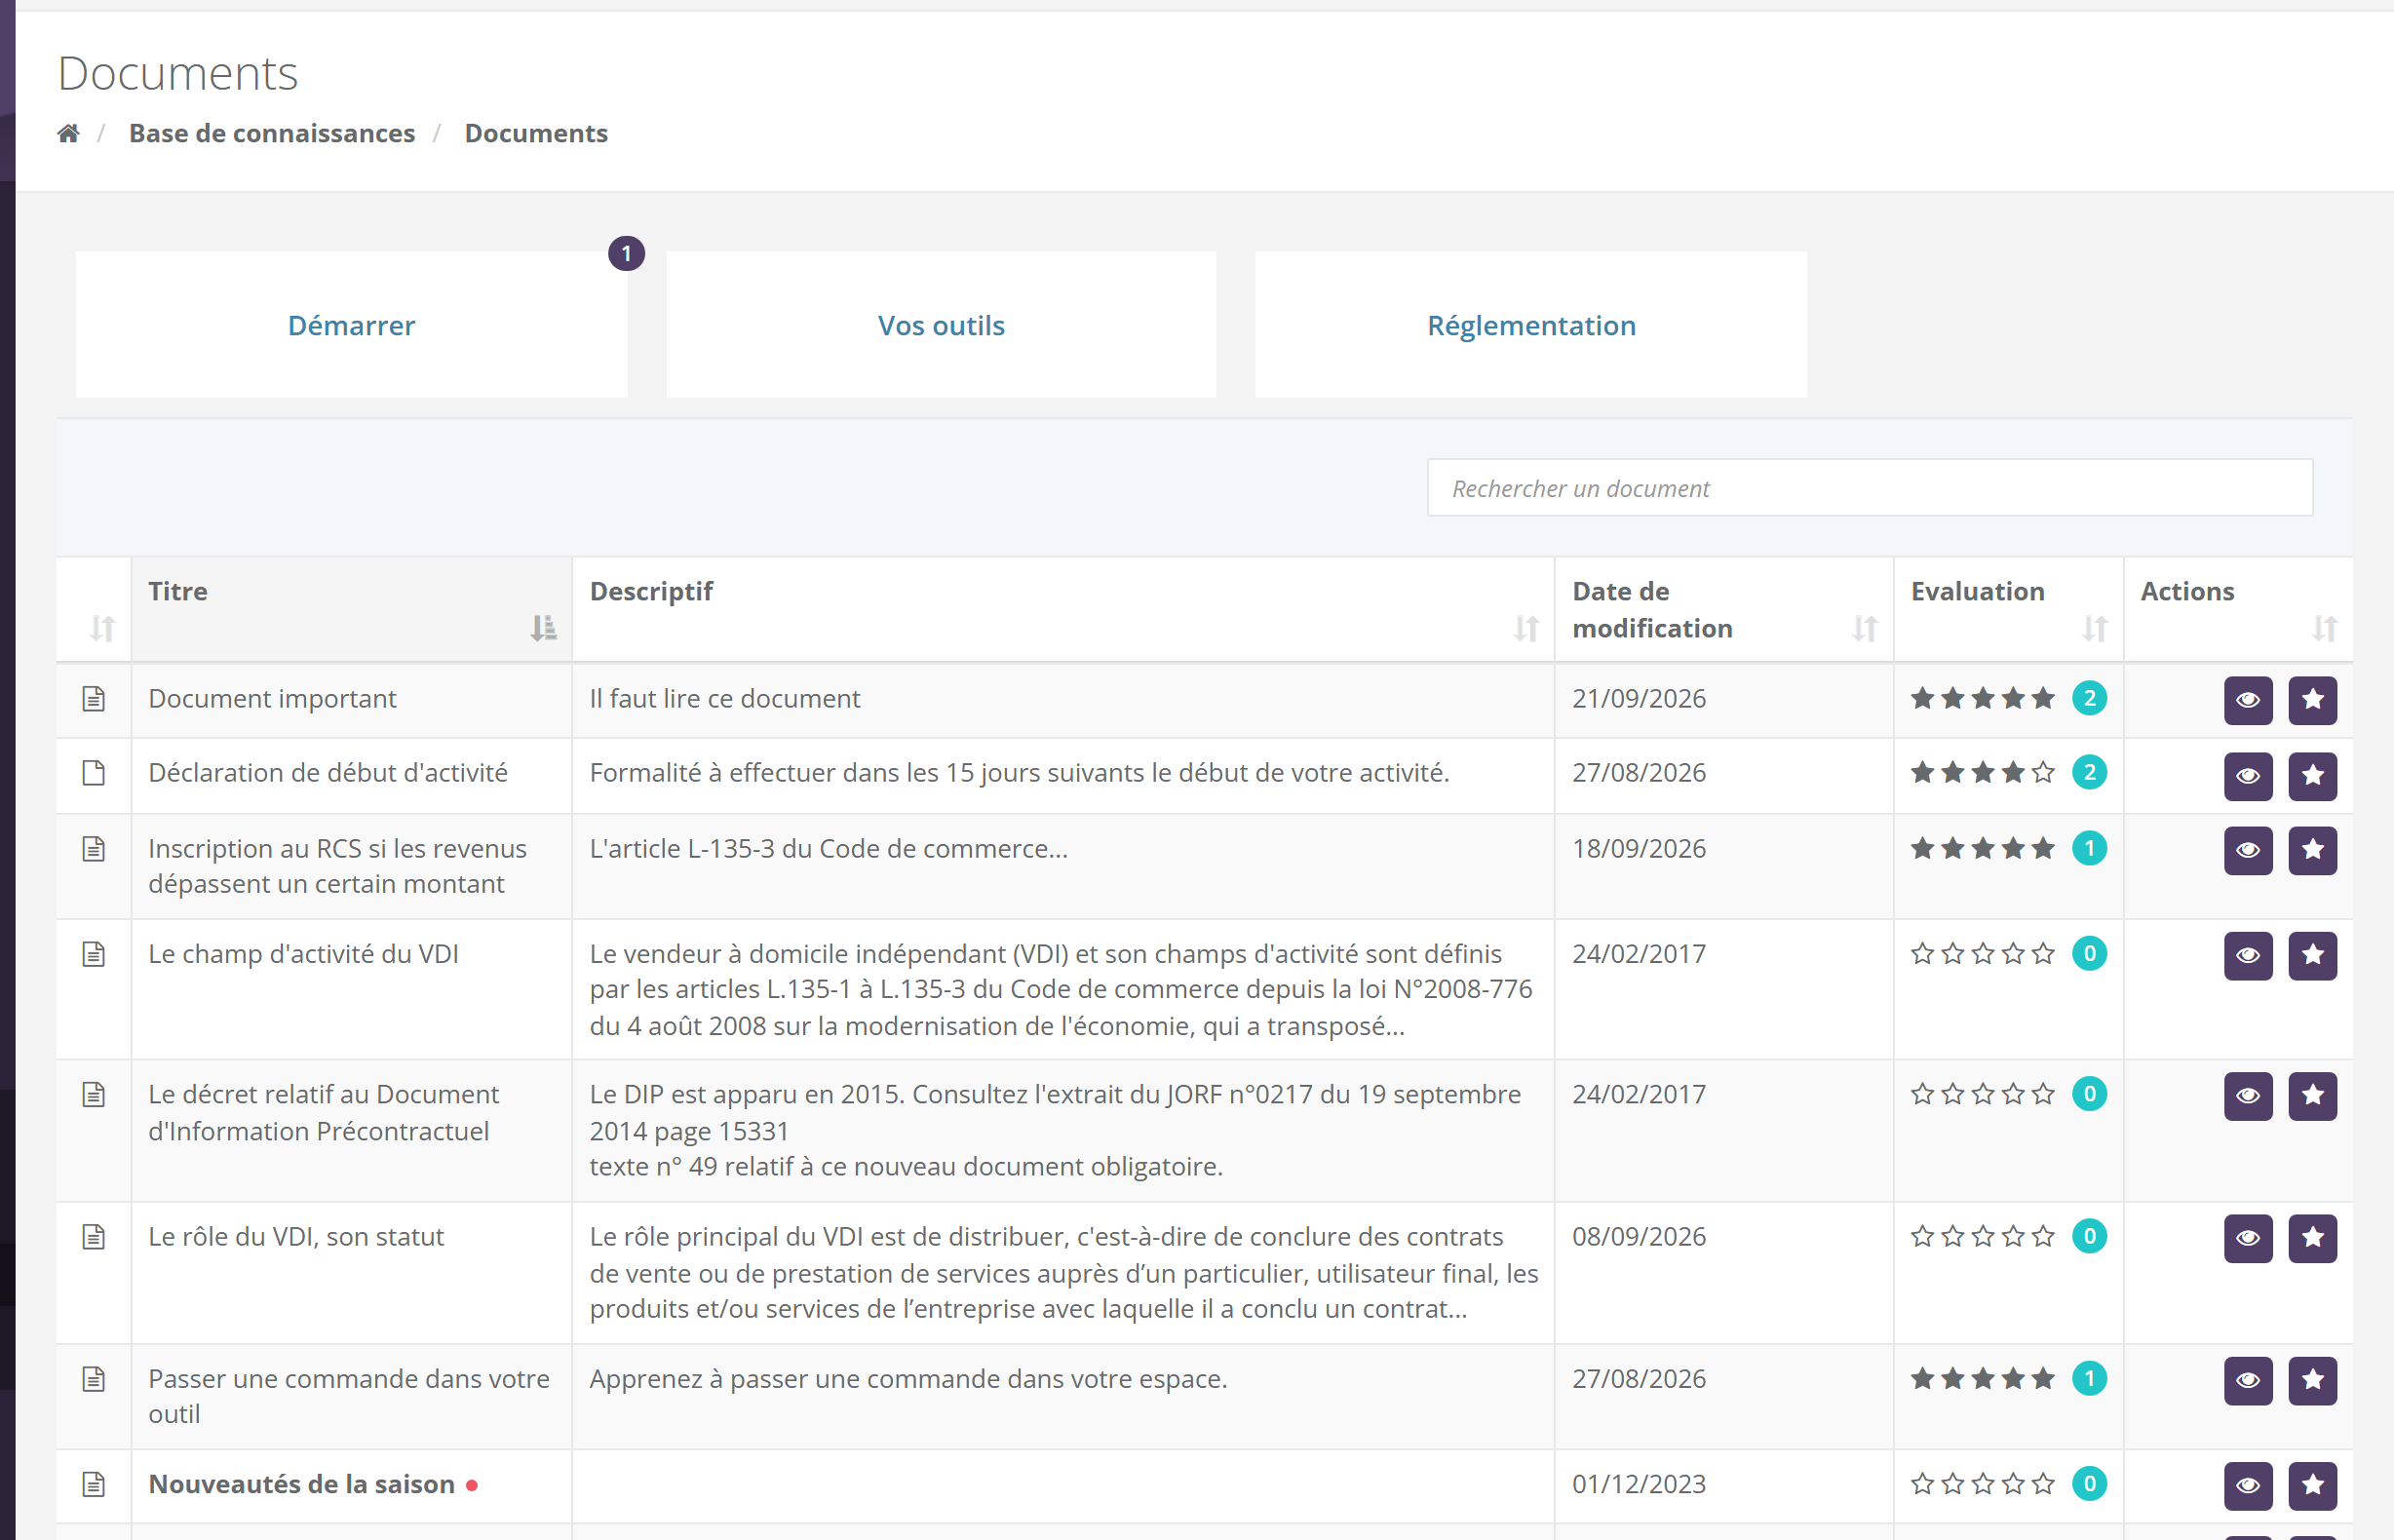Open the Démarrer category tab
This screenshot has width=2394, height=1540.
351,325
